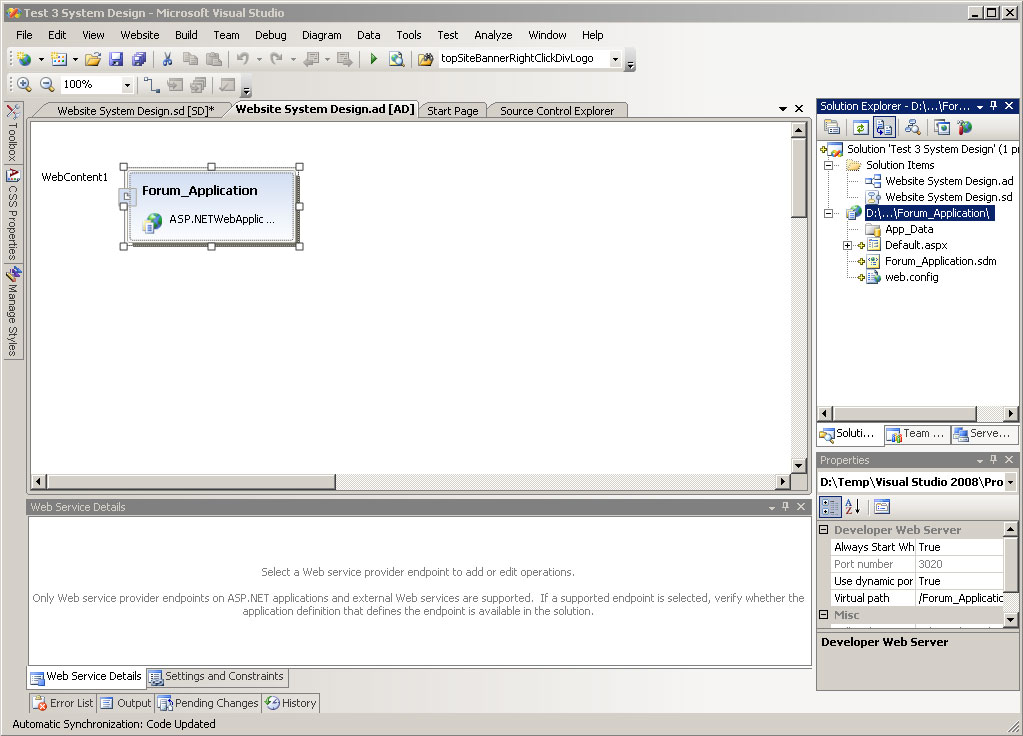
Task: Click the Cut scissors icon
Action: [x=168, y=59]
